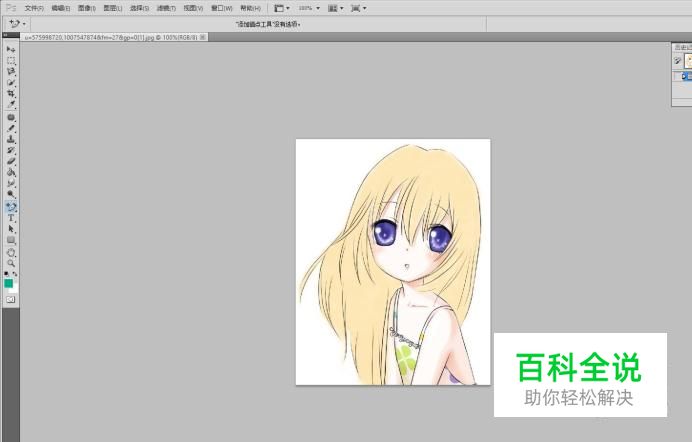Select the Path Selection tool

tap(11, 229)
